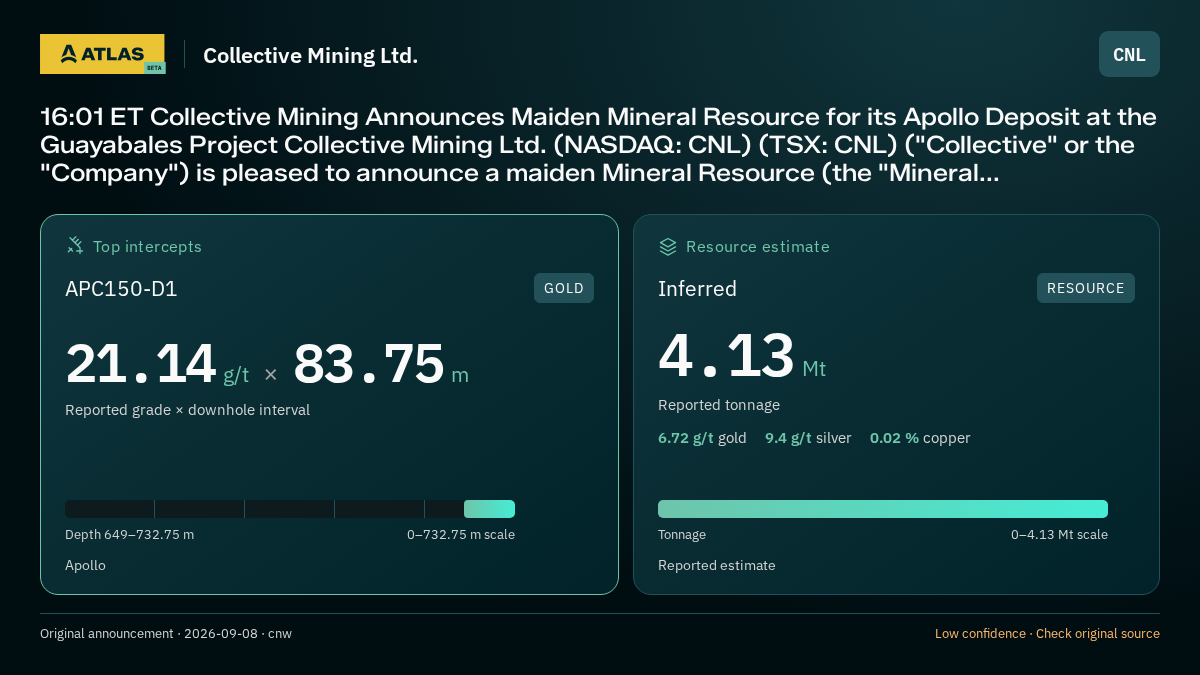
Task: Click the depth interval progress bar
Action: coord(290,509)
